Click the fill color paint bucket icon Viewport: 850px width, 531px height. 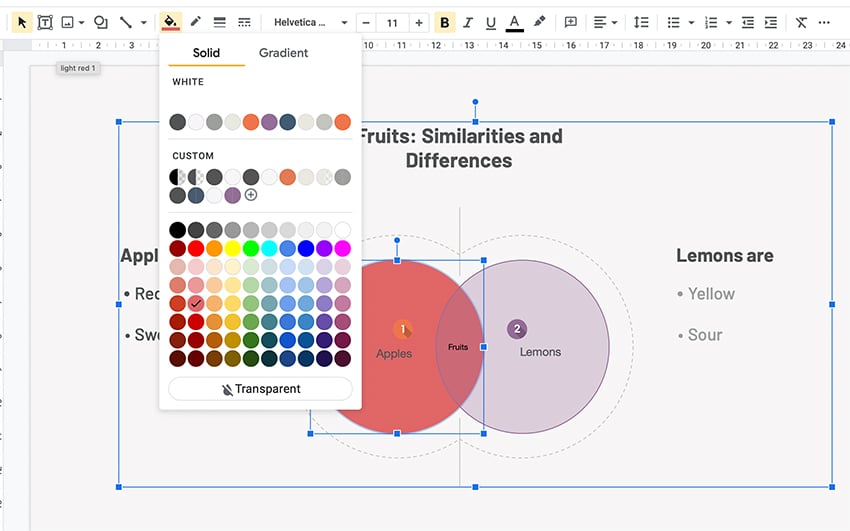click(x=171, y=22)
